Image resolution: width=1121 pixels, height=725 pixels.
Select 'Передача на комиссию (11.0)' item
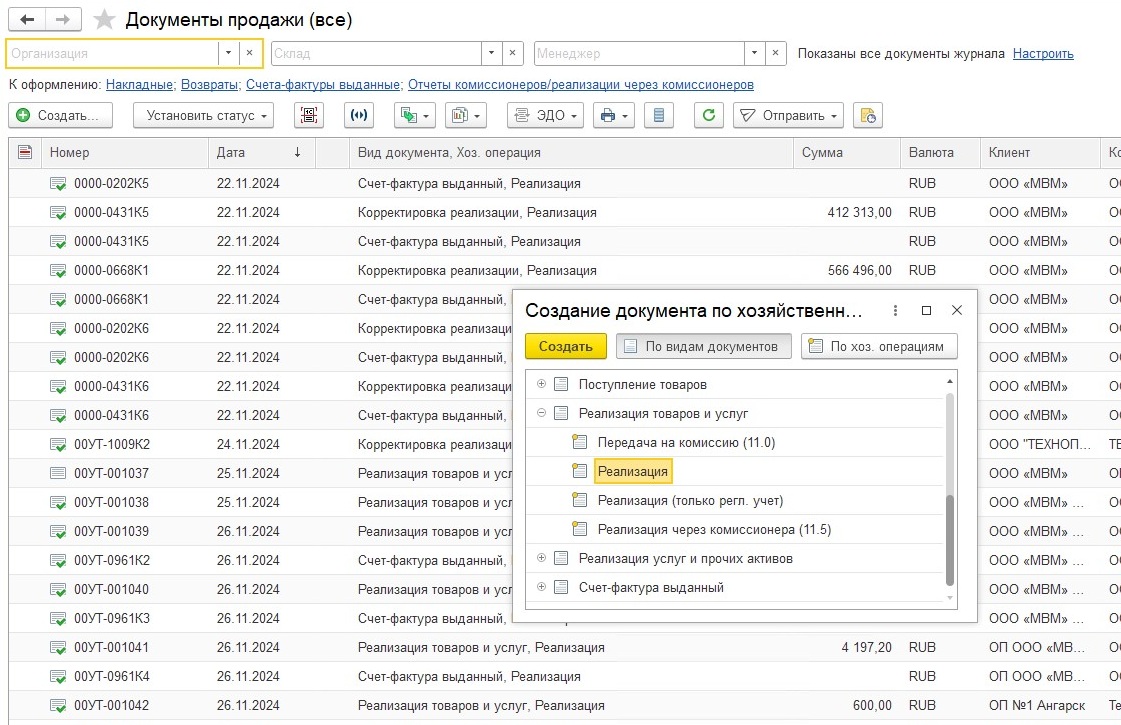pos(685,442)
